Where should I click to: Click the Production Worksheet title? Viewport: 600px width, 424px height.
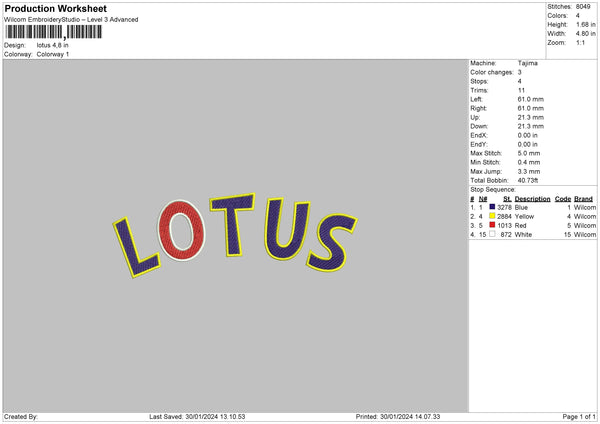click(55, 8)
